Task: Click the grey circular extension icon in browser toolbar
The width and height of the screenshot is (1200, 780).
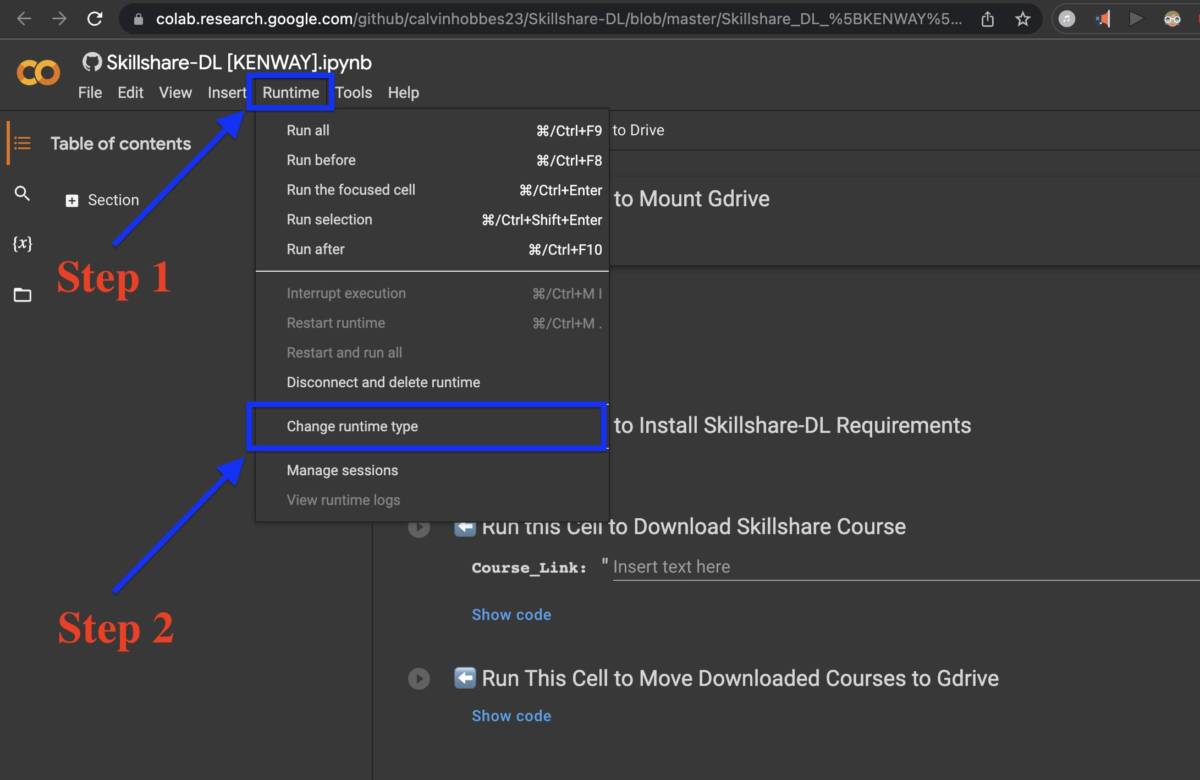Action: point(1067,19)
